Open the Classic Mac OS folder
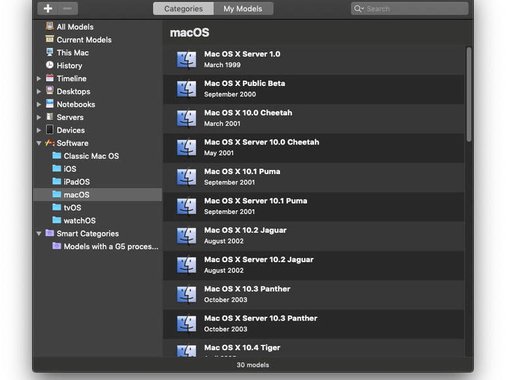Screen dimensions: 506x380 (x=86, y=156)
